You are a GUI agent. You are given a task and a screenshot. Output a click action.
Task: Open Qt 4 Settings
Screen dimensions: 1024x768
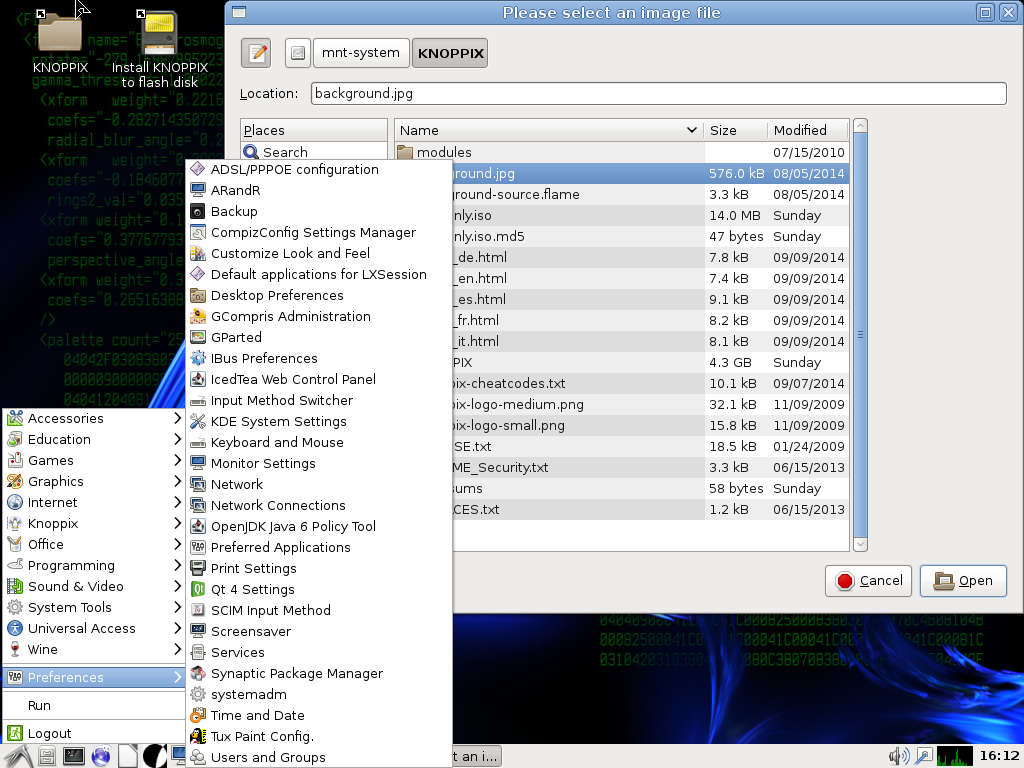click(x=319, y=589)
